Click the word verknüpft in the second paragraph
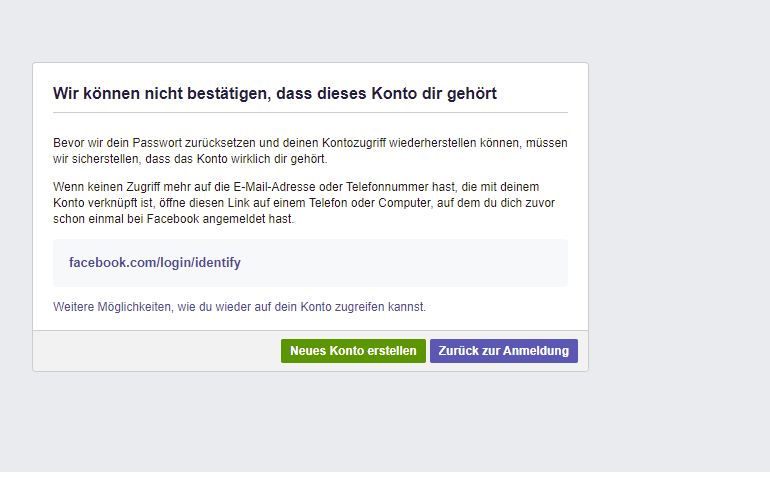Image resolution: width=770 pixels, height=478 pixels. coord(123,202)
